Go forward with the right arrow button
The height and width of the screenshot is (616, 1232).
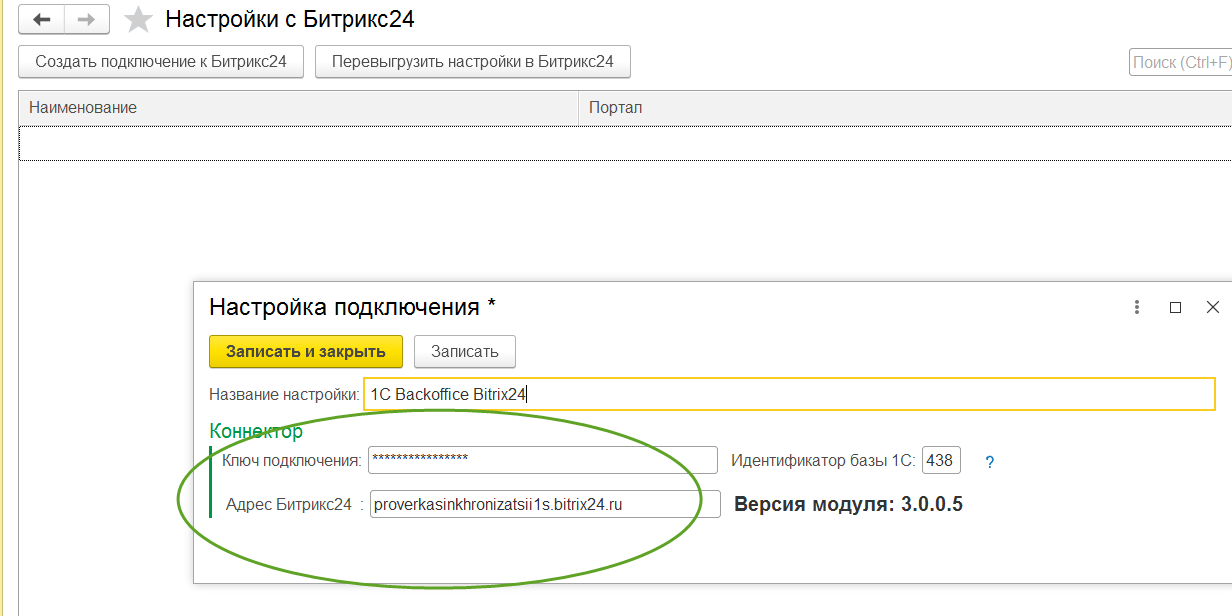[87, 20]
